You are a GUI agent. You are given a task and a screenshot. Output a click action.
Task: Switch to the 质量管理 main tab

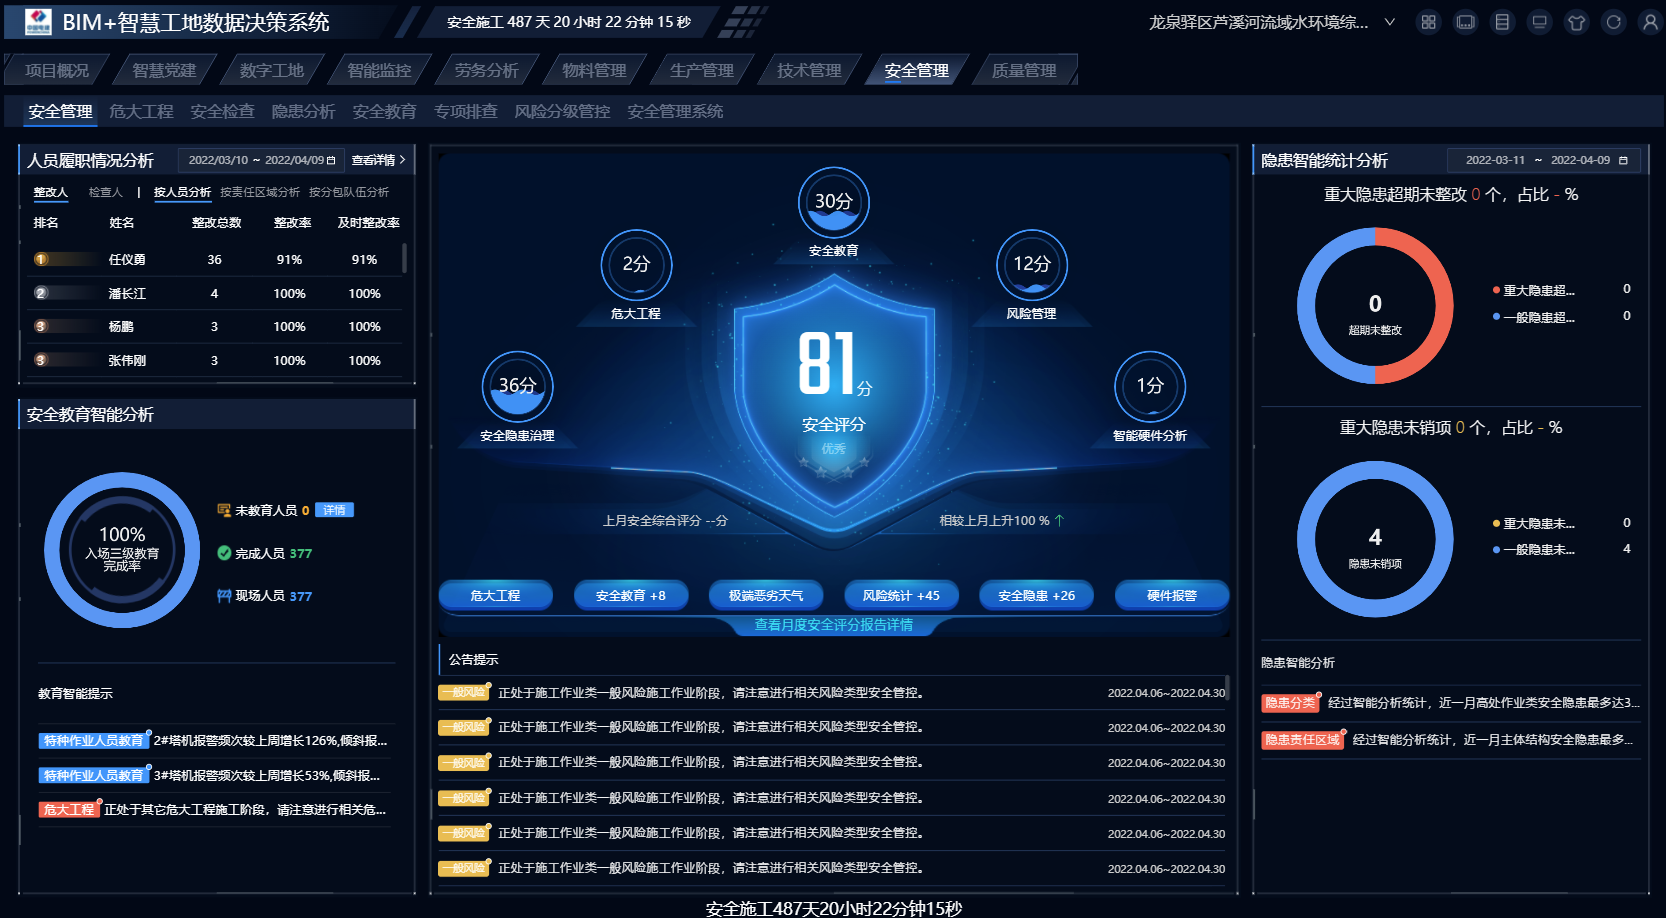[1023, 70]
